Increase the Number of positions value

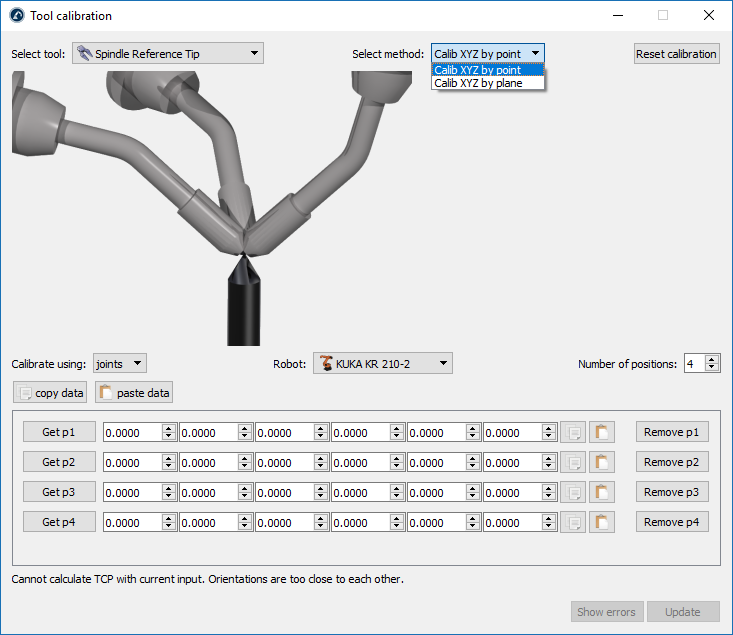point(712,360)
